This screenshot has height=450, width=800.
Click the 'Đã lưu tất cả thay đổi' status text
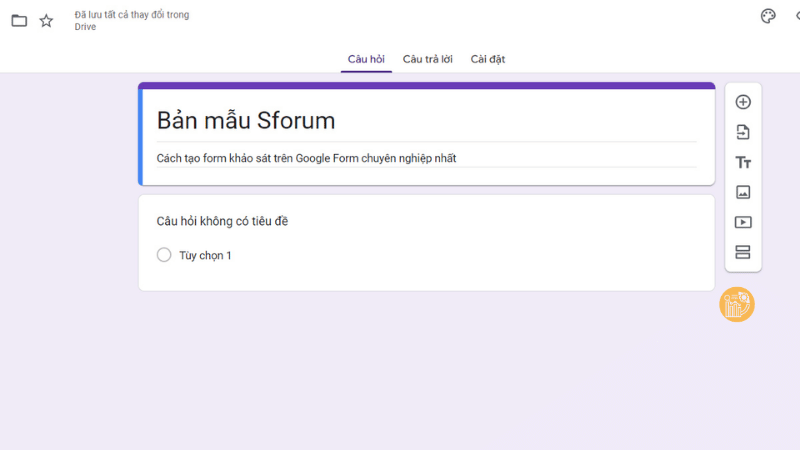(x=131, y=15)
